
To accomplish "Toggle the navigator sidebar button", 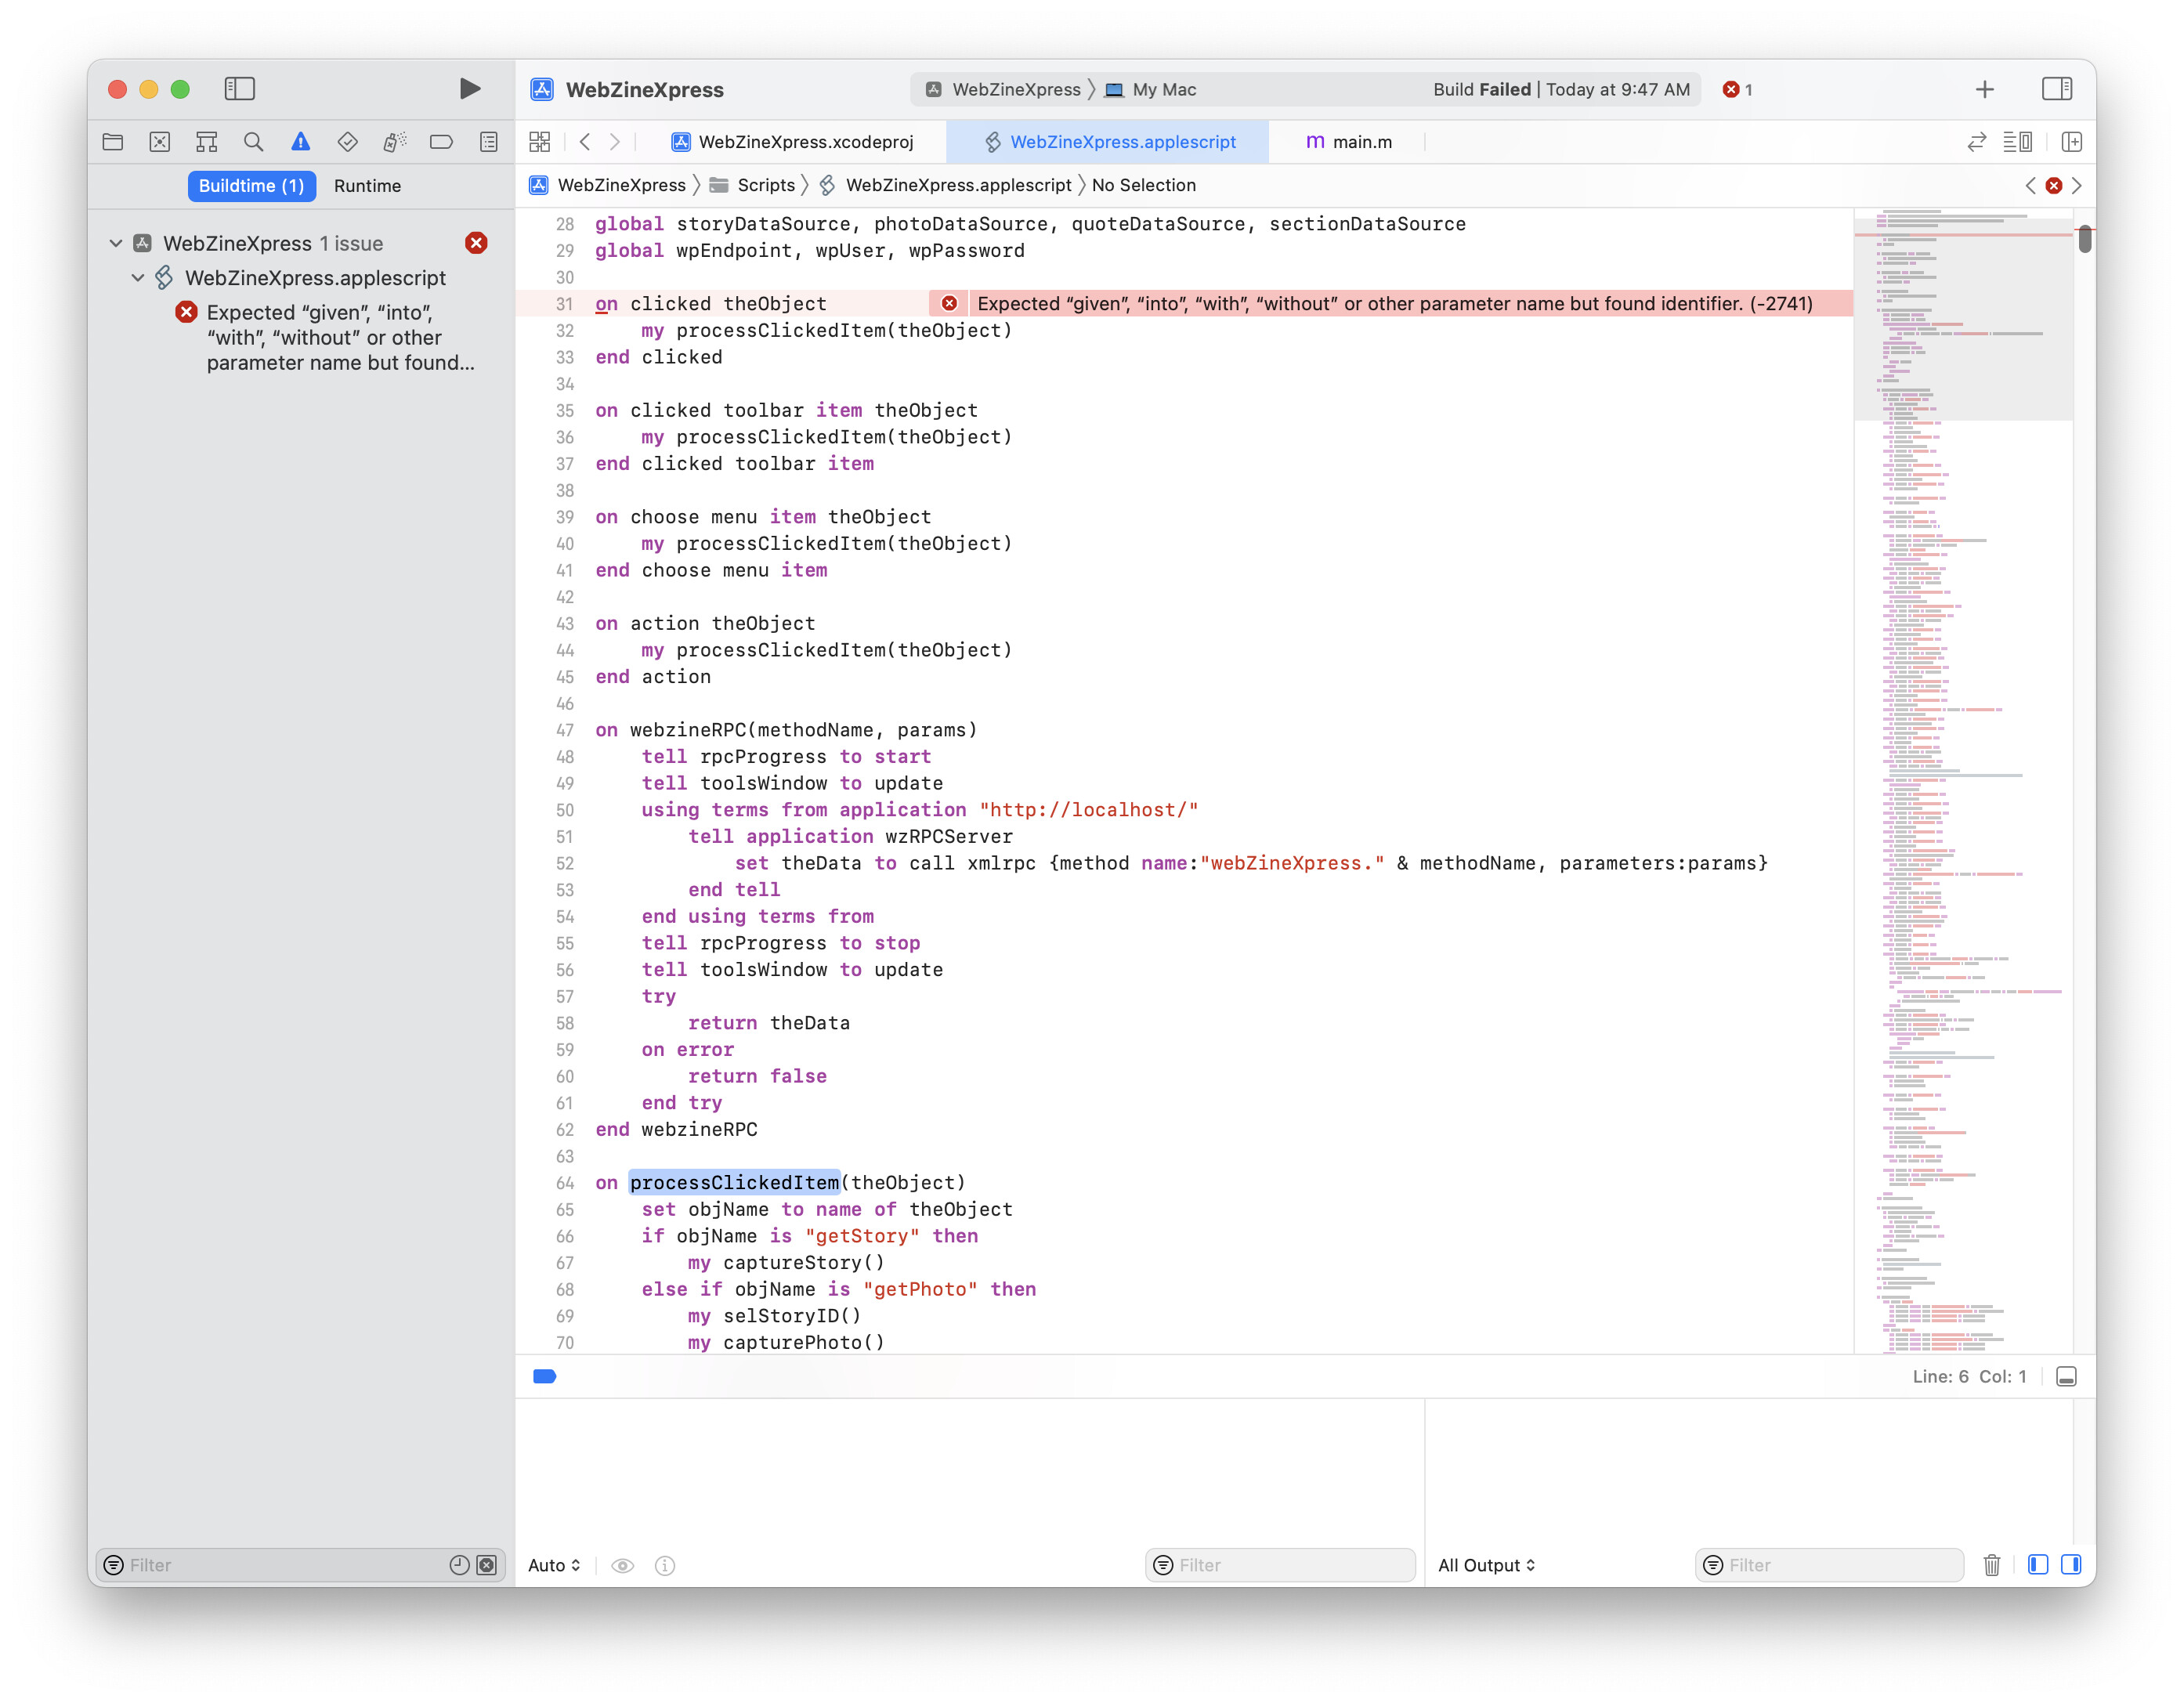I will [x=239, y=89].
